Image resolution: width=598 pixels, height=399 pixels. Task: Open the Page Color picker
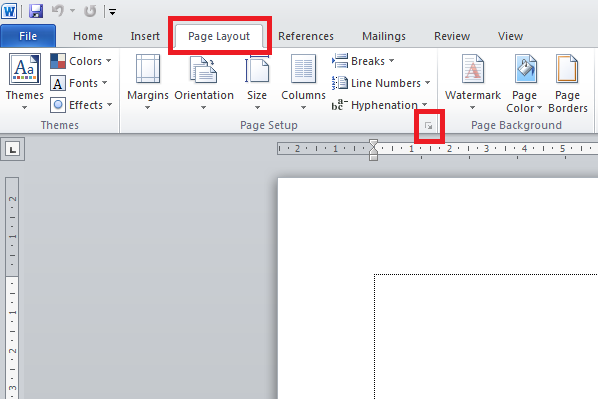(x=524, y=83)
